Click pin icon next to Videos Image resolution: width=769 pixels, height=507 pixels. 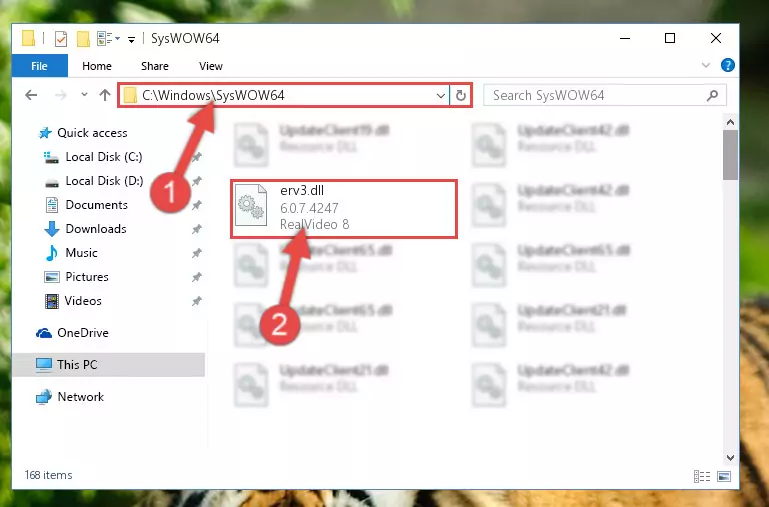tap(197, 301)
